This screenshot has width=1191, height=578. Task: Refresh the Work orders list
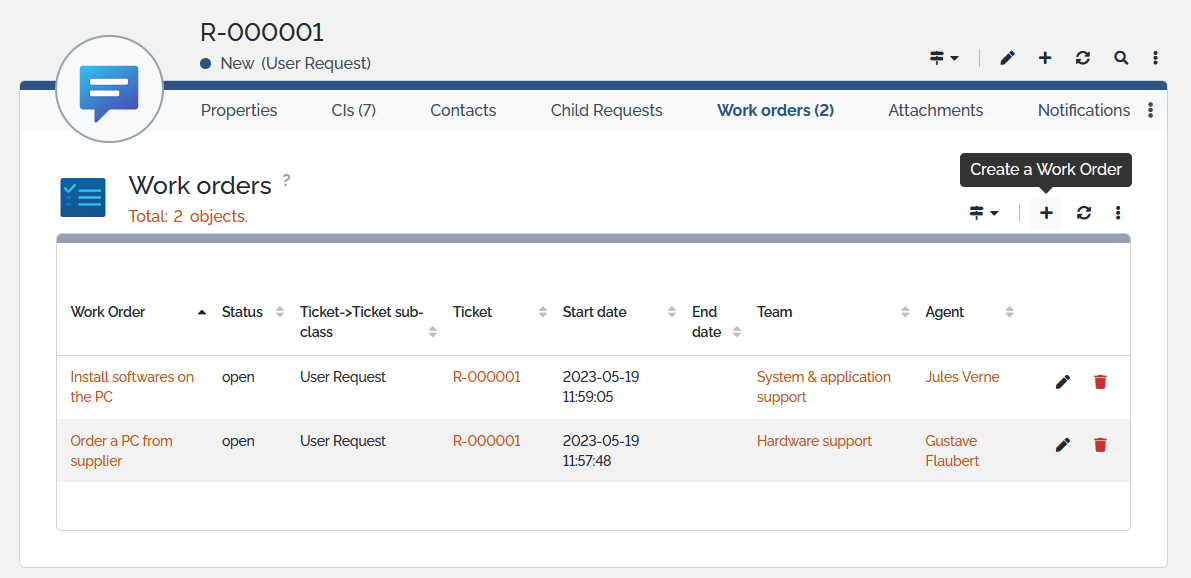point(1083,213)
